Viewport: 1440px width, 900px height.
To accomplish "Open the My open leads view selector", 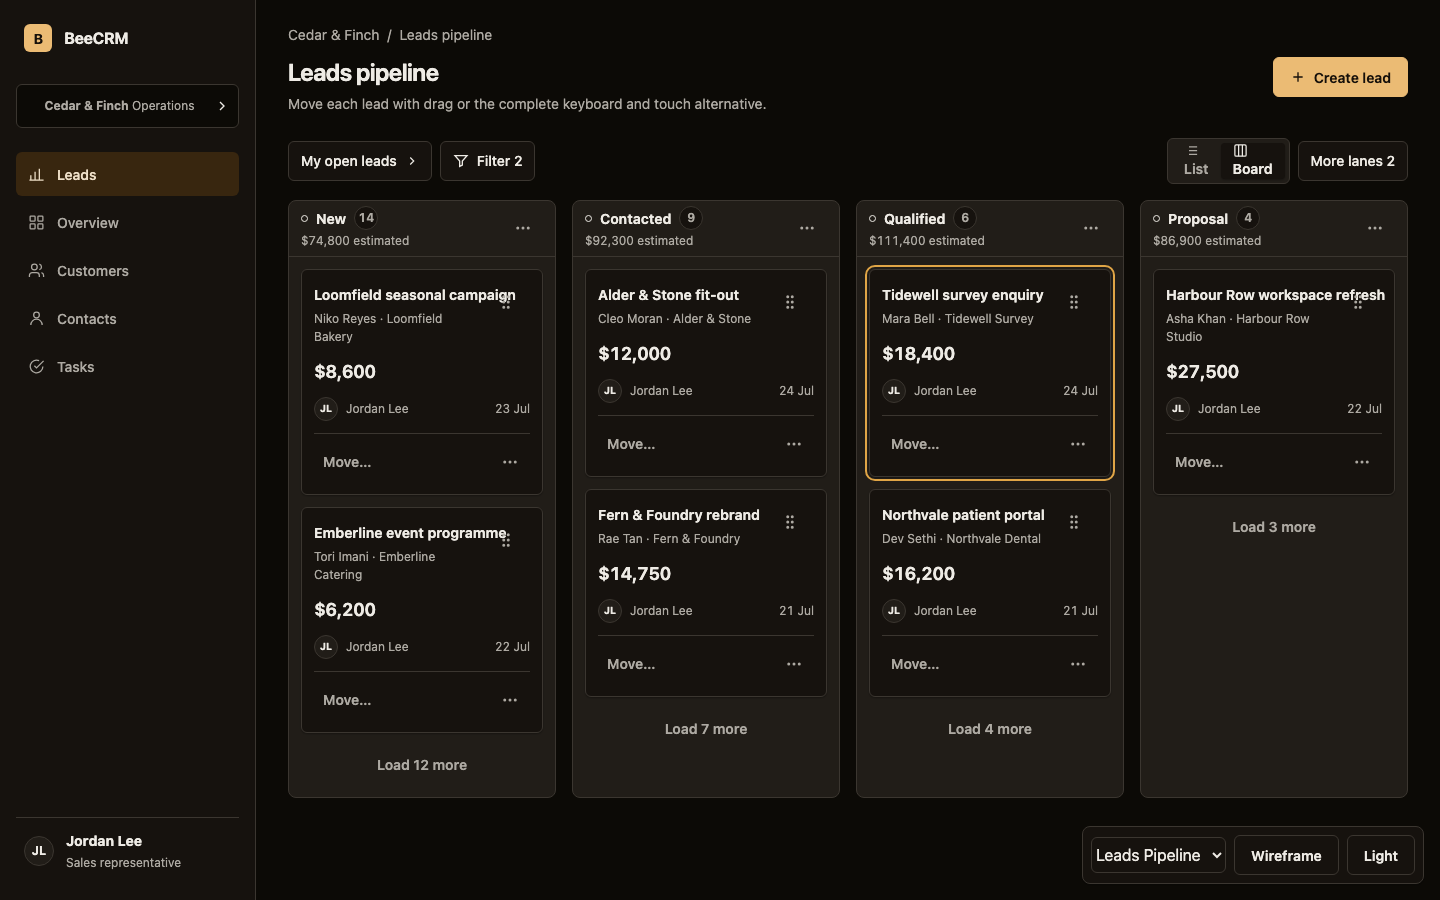I will tap(359, 161).
